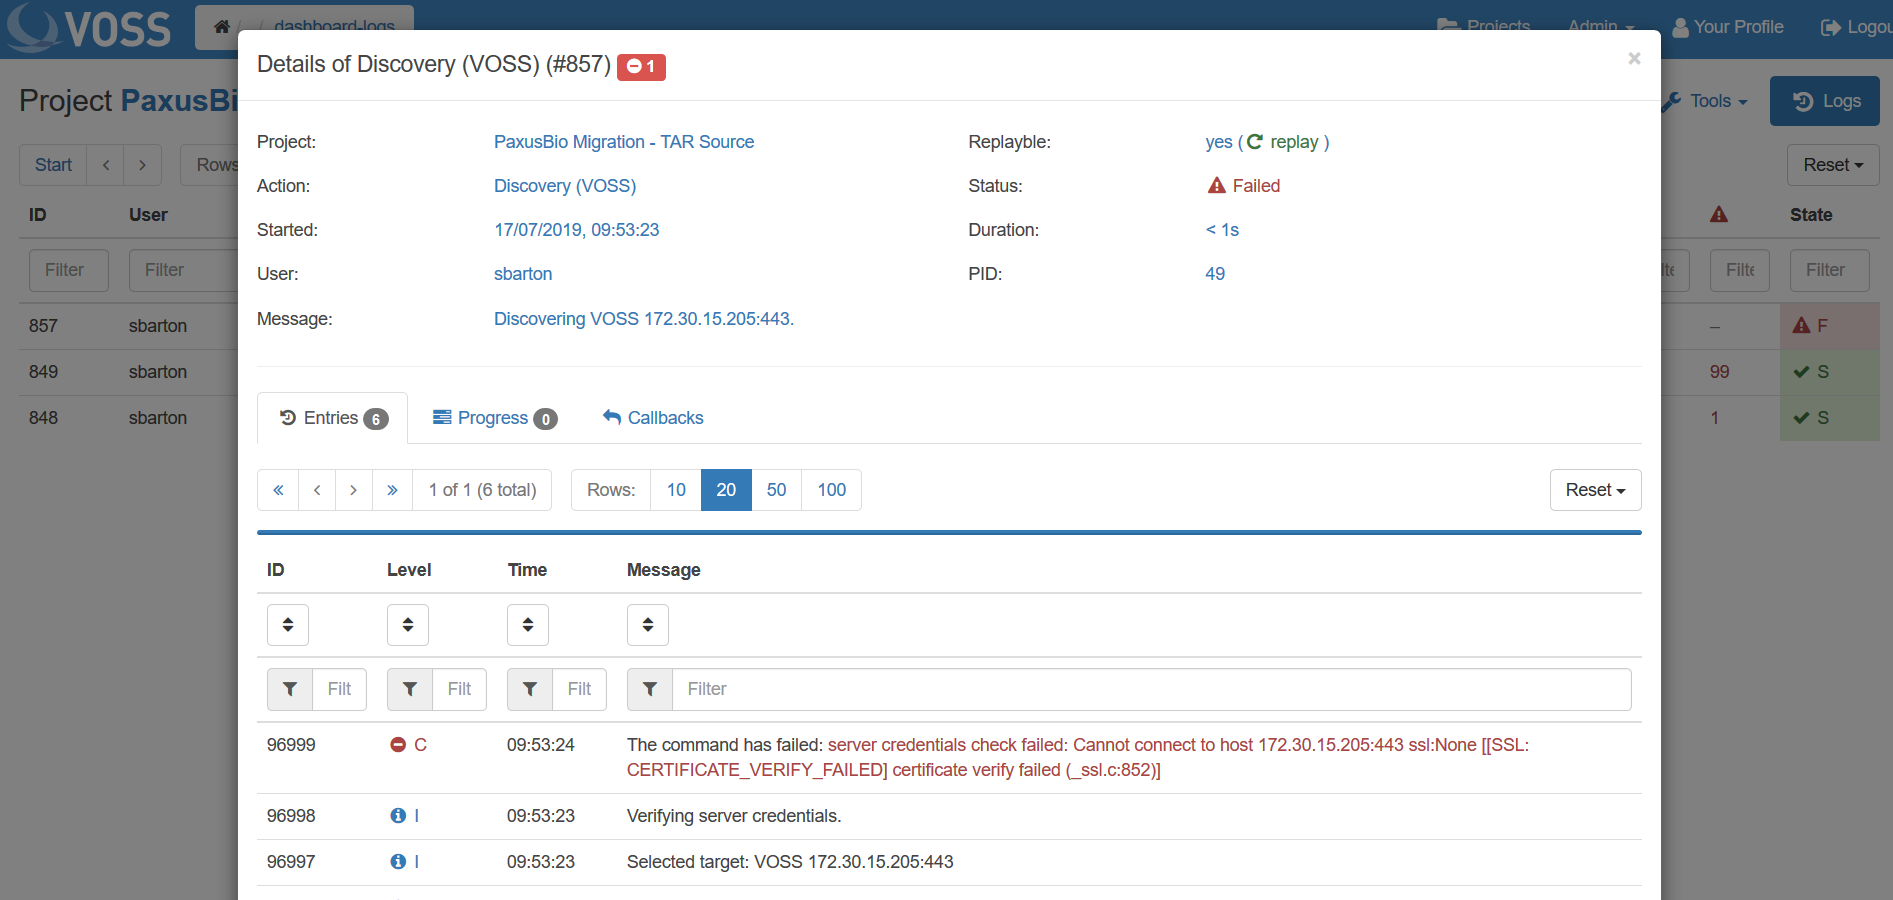Click the critical level icon on entry 96999
Viewport: 1893px width, 900px height.
398,745
